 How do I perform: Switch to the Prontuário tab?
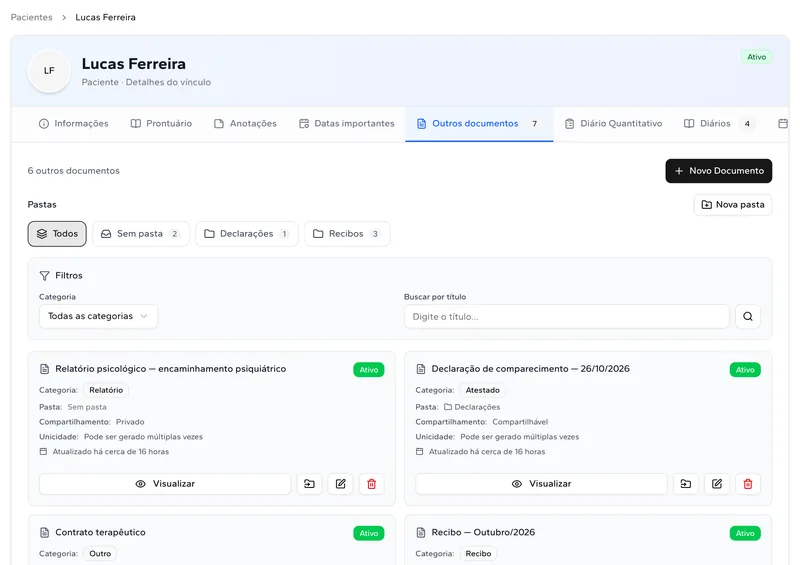coord(161,124)
